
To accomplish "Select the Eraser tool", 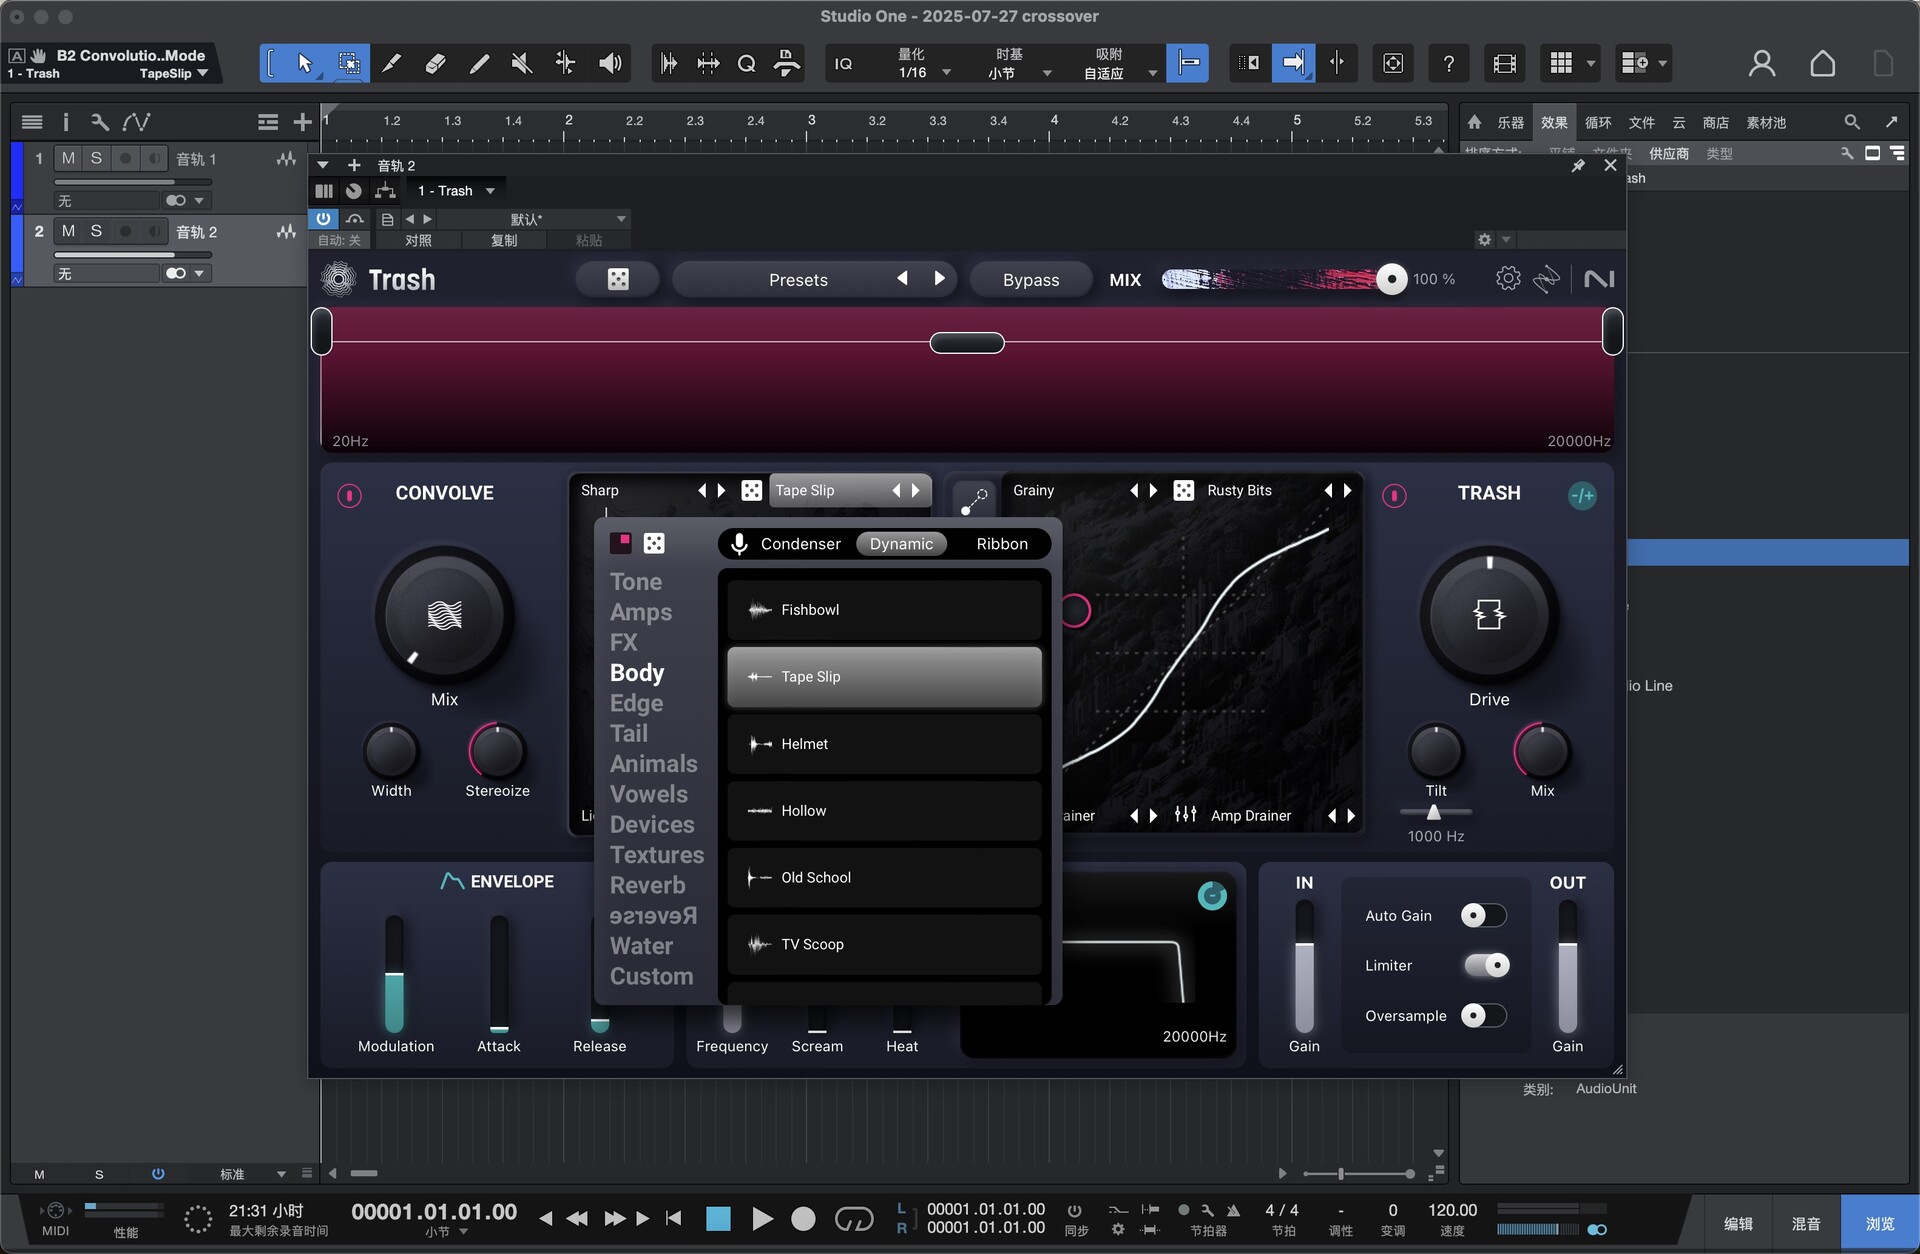I will pos(435,64).
